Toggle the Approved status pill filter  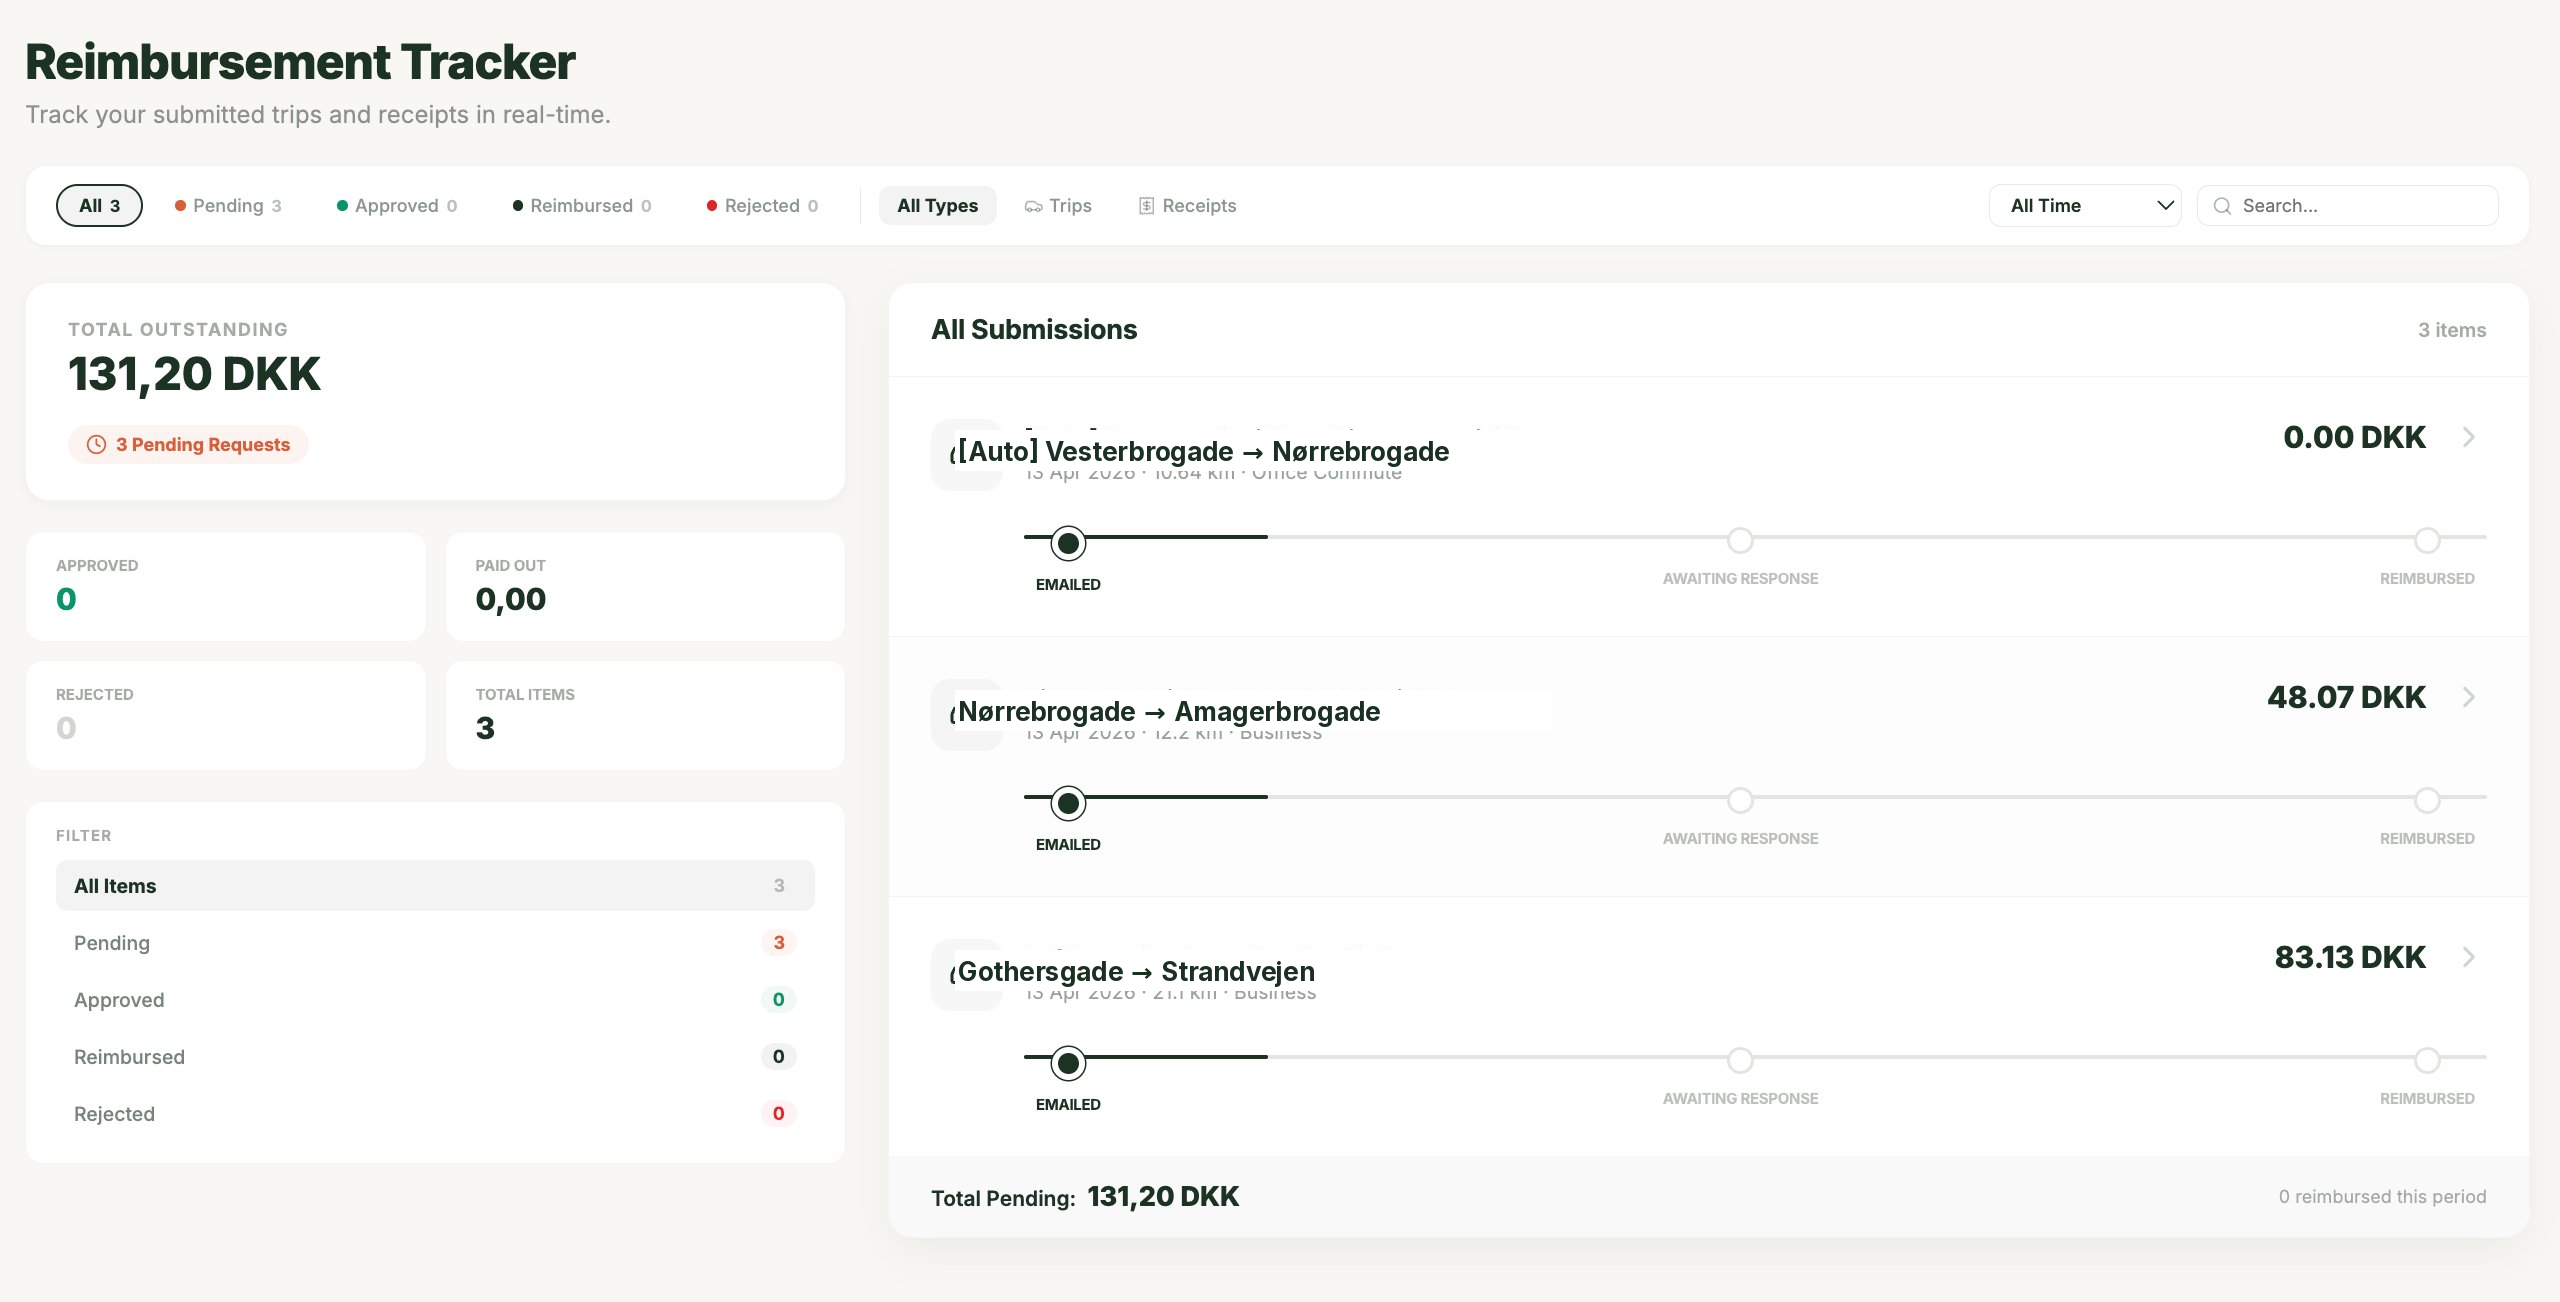[x=397, y=206]
